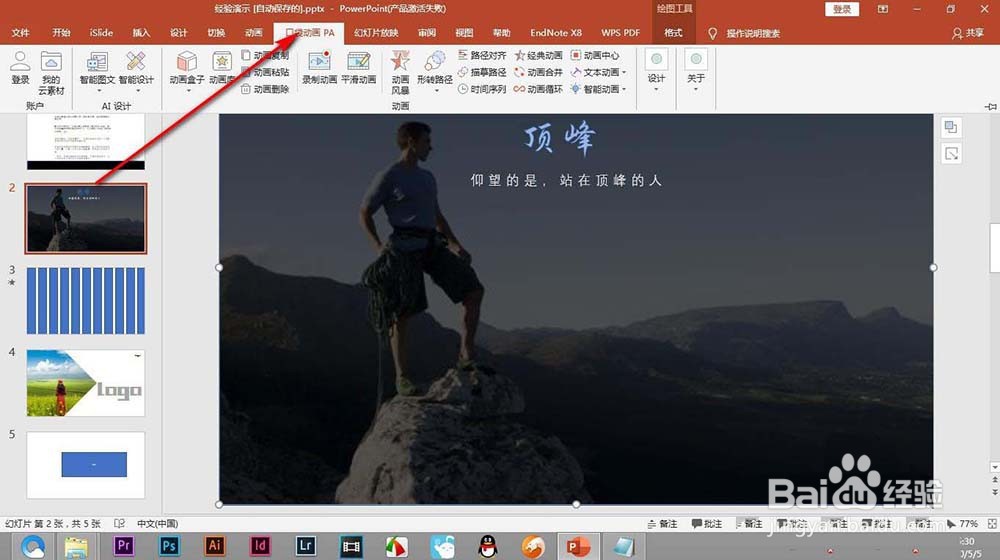This screenshot has height=560, width=1000.
Task: Pin the ribbon with the pin icon
Action: pyautogui.click(x=990, y=107)
